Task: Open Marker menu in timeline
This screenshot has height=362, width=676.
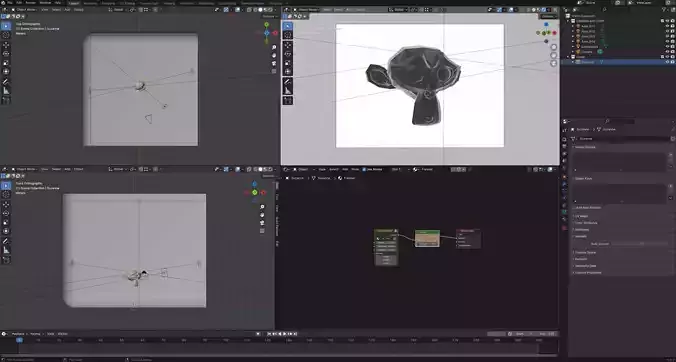Action: [x=63, y=334]
